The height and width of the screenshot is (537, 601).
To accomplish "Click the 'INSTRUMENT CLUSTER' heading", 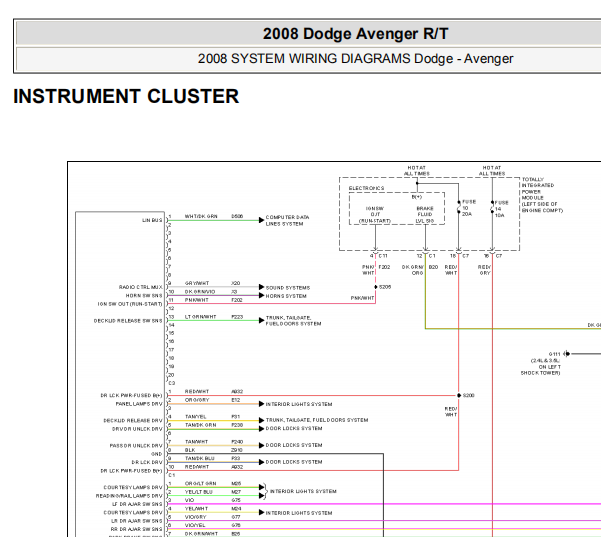I will (x=126, y=96).
